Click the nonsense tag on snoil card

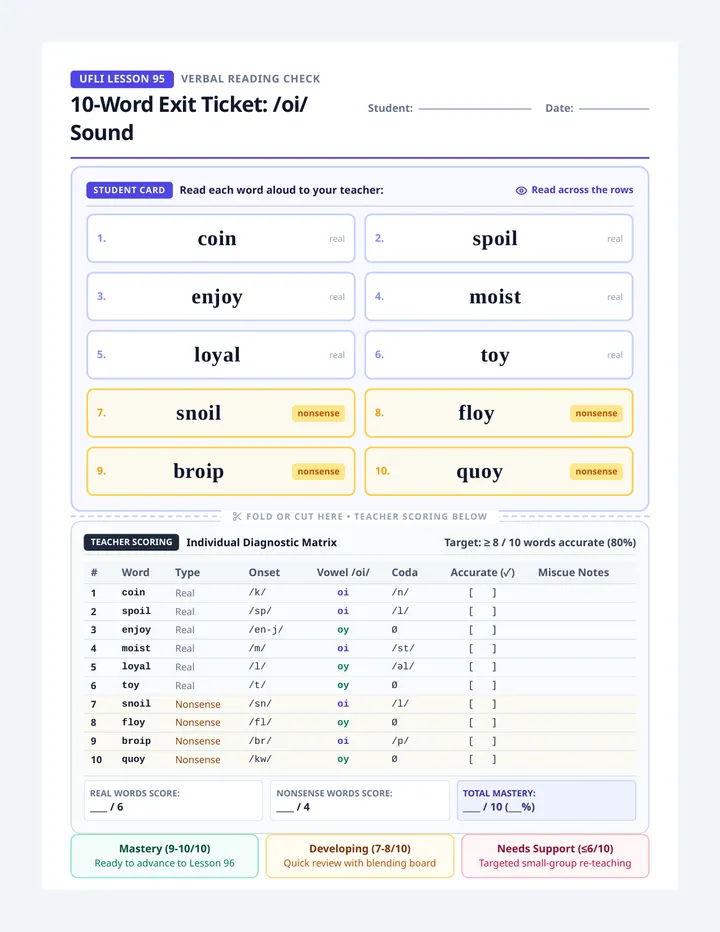point(318,413)
